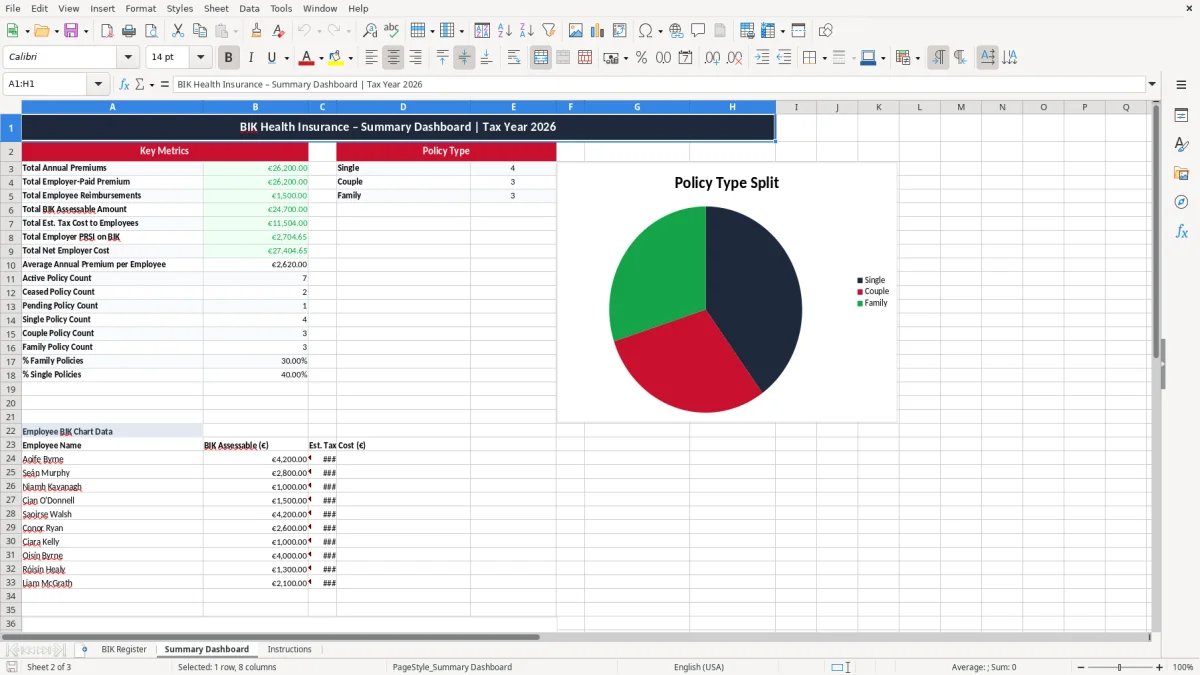
Task: Expand the formula bar arrow
Action: point(1152,85)
